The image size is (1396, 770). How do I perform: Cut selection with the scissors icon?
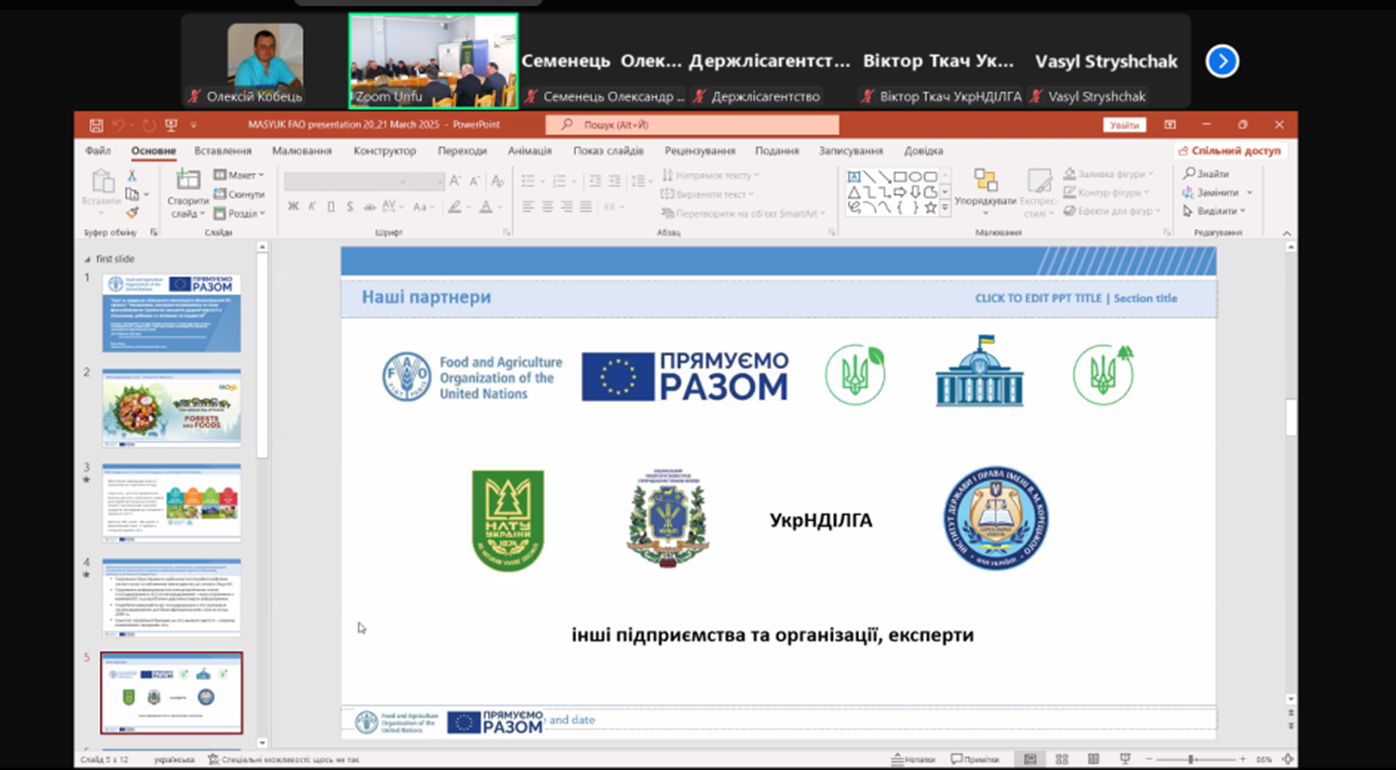131,176
